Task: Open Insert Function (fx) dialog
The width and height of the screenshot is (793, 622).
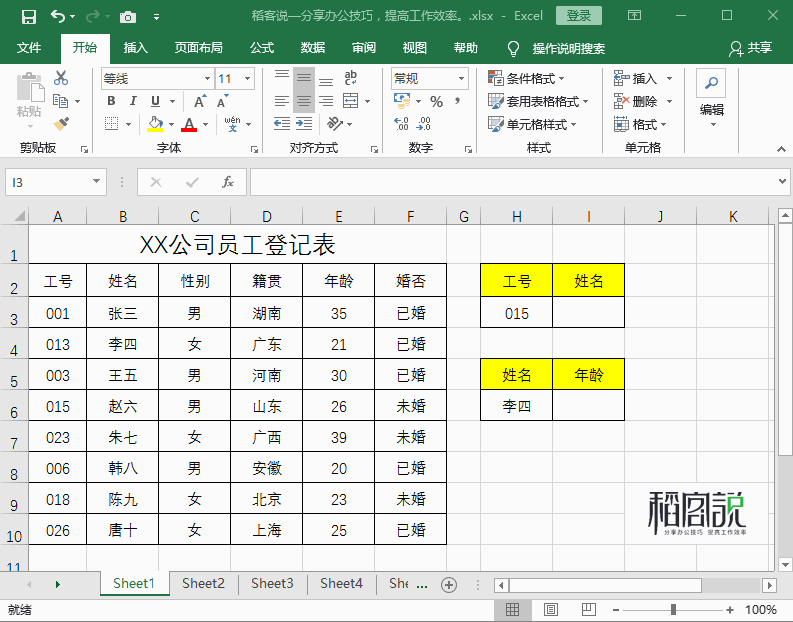Action: coord(228,182)
